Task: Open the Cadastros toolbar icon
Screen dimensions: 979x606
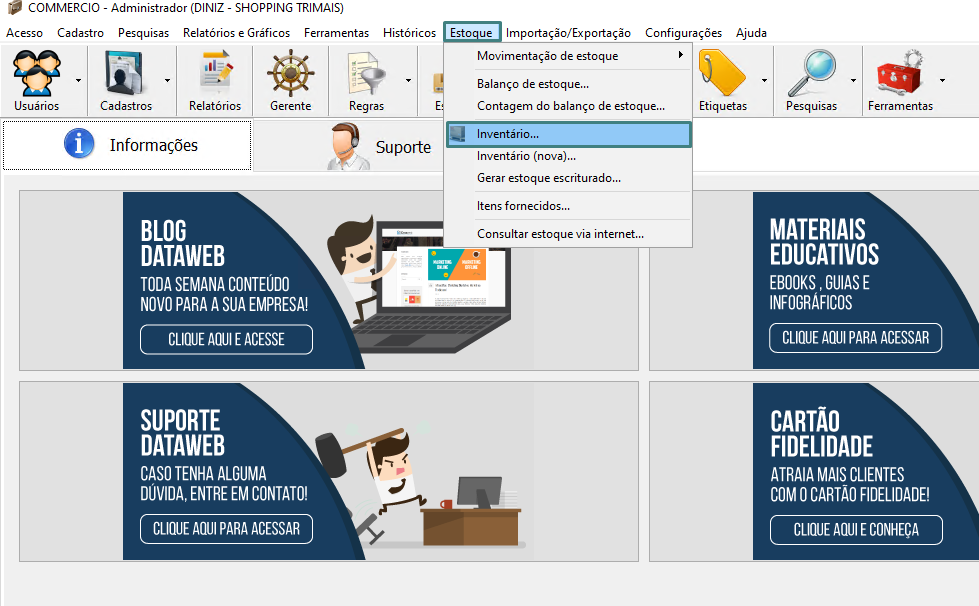Action: click(126, 74)
